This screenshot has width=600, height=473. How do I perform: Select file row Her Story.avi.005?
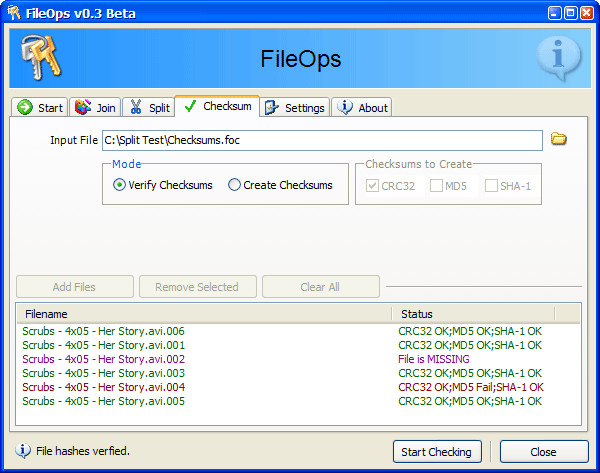[x=298, y=401]
